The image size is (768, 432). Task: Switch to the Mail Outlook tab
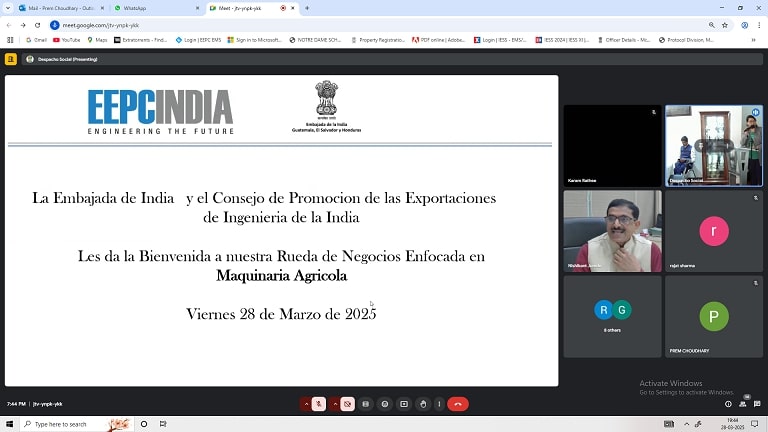coord(61,8)
